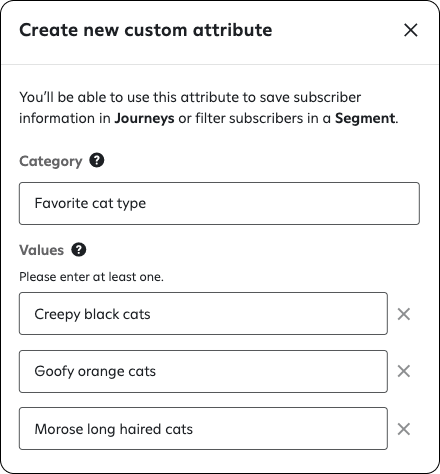Close the Create new custom attribute dialog
Screen dimensions: 440x474
(411, 30)
